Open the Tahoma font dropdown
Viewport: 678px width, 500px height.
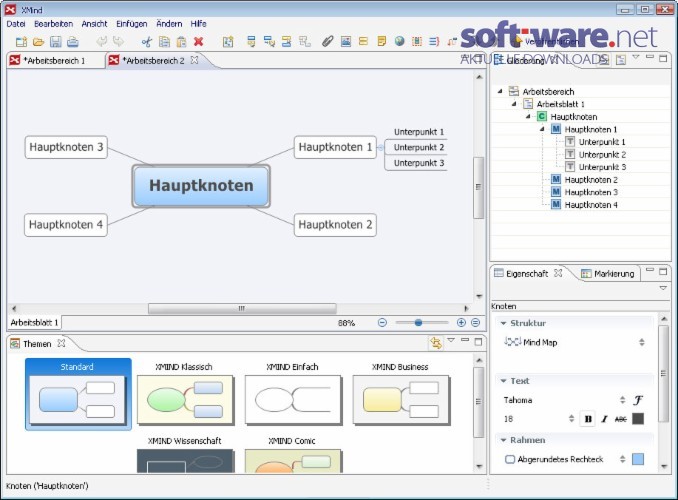pos(623,400)
